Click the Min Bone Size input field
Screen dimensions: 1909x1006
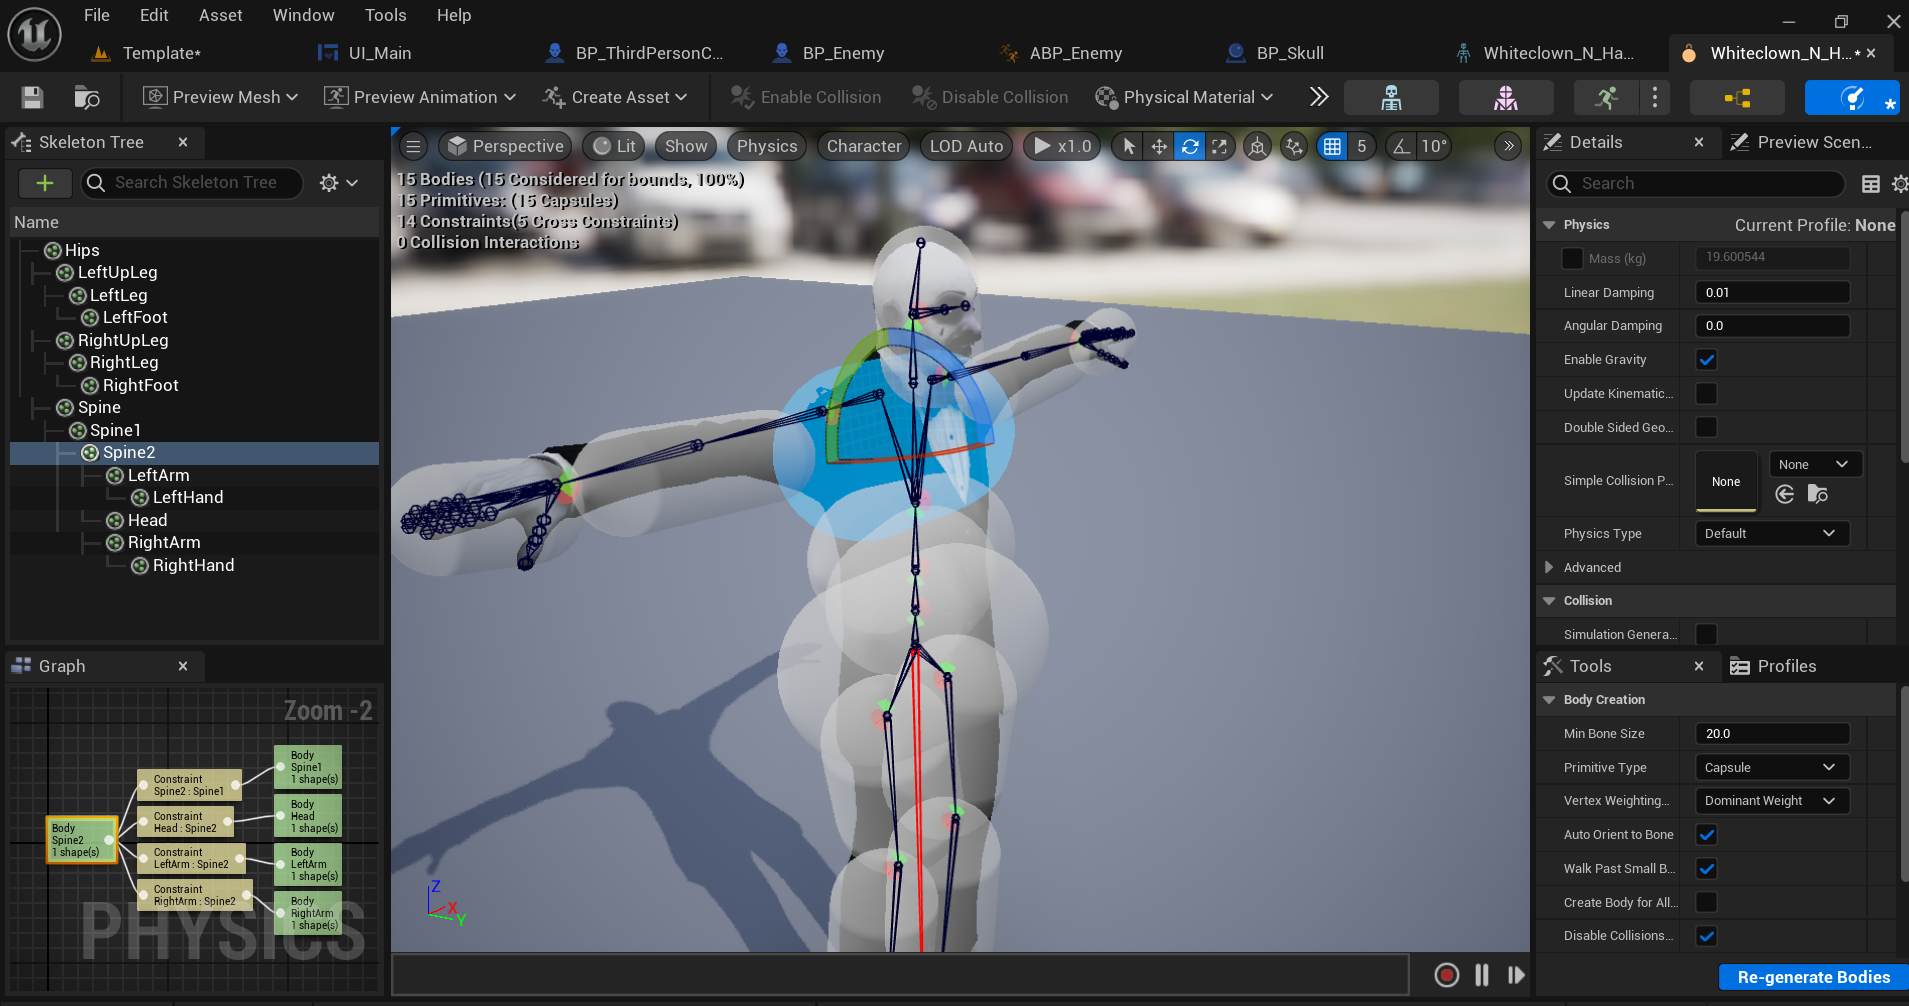coord(1771,734)
